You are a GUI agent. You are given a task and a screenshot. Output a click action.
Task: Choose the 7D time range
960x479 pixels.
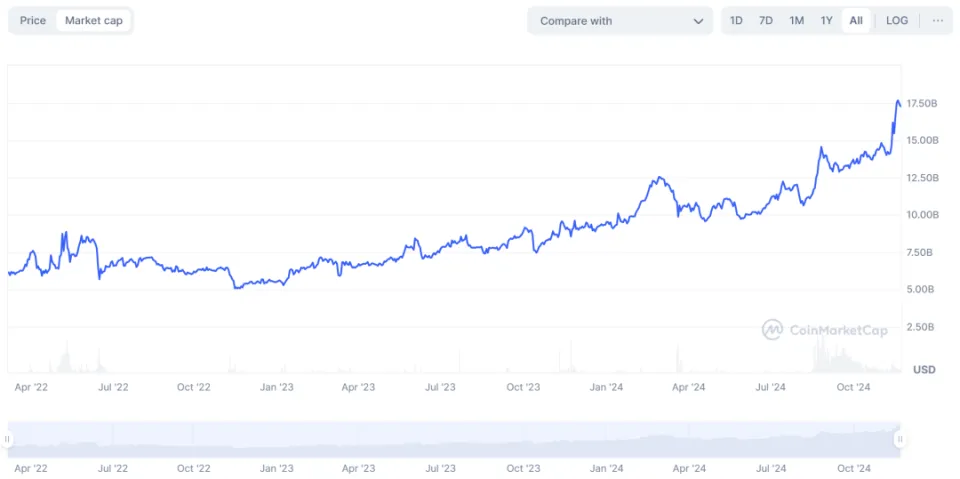[766, 21]
